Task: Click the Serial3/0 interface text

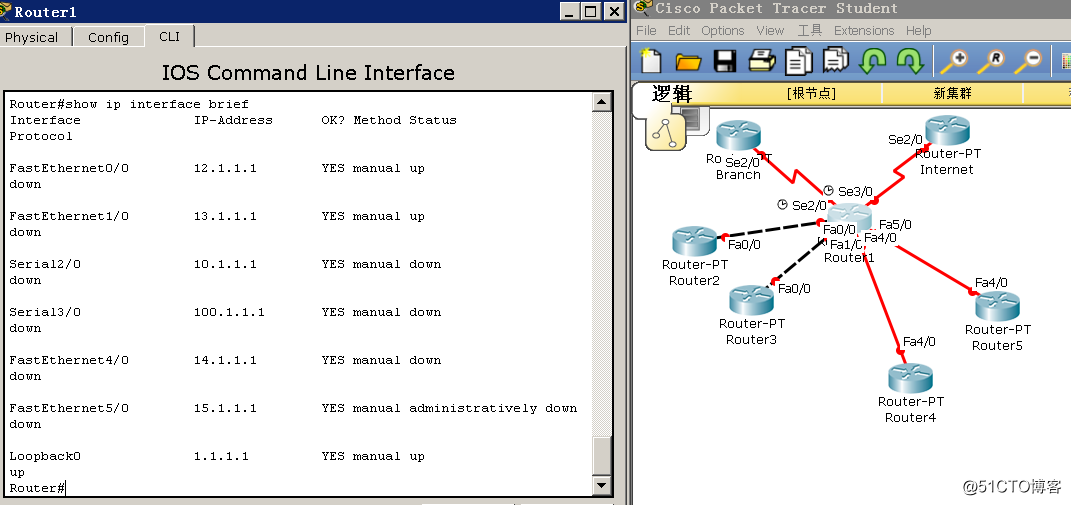Action: click(45, 312)
